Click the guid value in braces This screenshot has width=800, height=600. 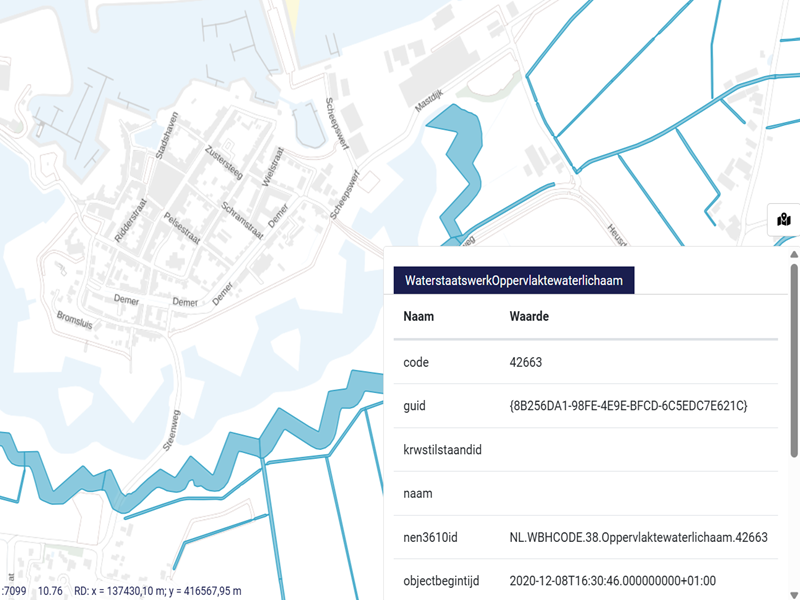628,406
